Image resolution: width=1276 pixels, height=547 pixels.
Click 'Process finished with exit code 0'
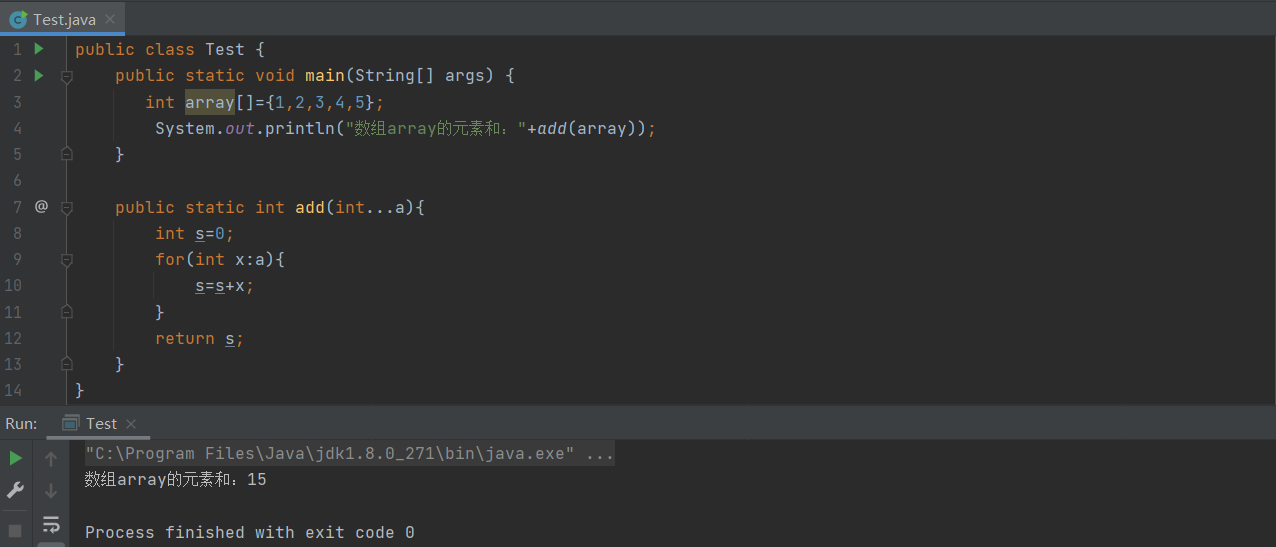click(250, 532)
